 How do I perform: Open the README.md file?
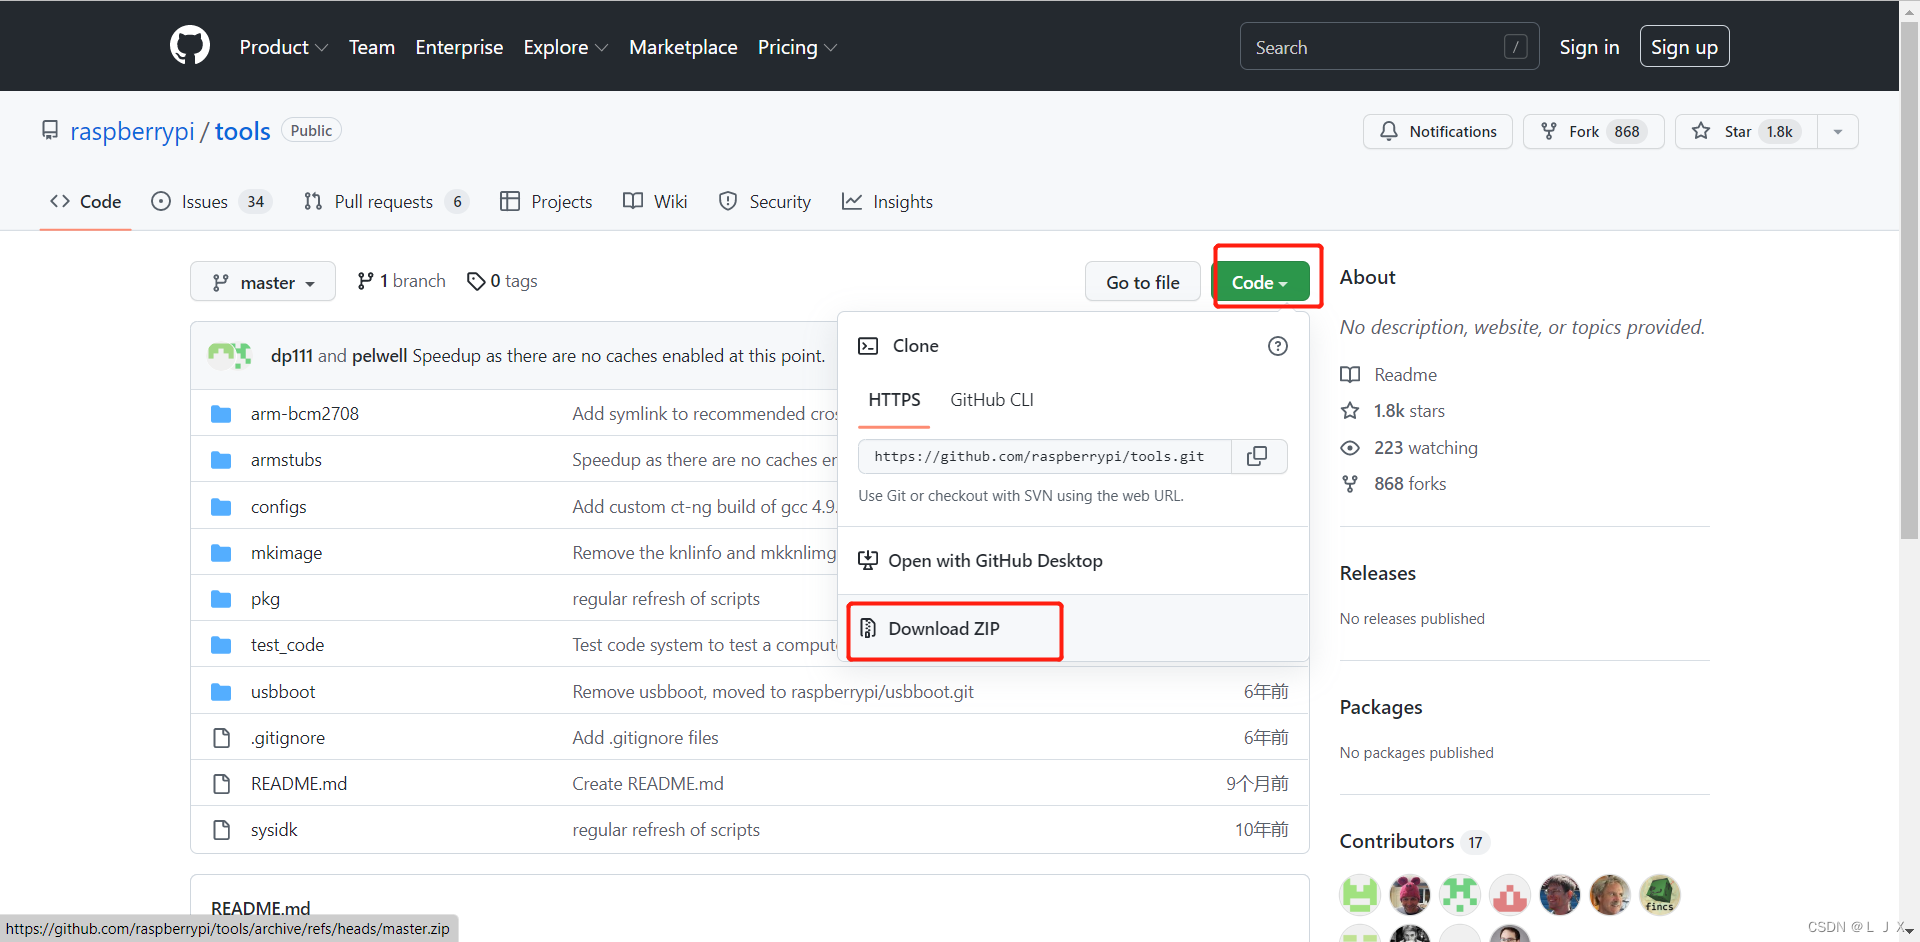pyautogui.click(x=299, y=784)
